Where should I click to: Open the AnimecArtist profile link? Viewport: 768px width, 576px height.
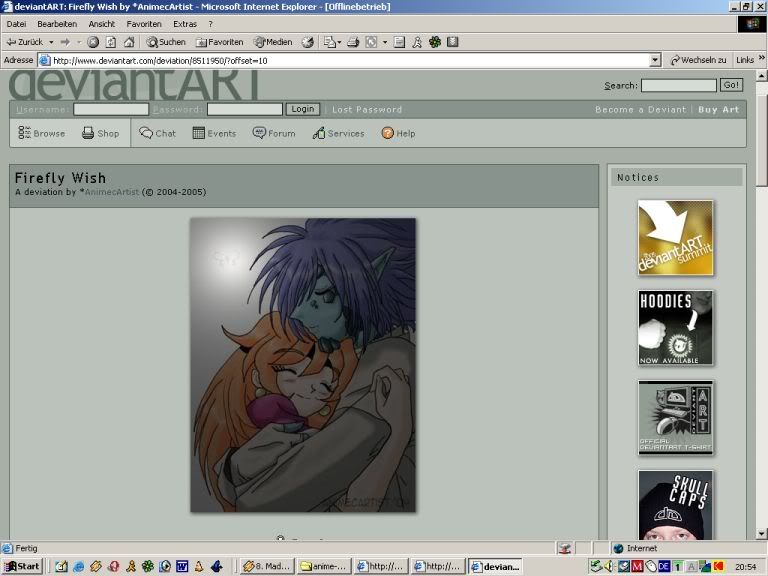pyautogui.click(x=112, y=192)
